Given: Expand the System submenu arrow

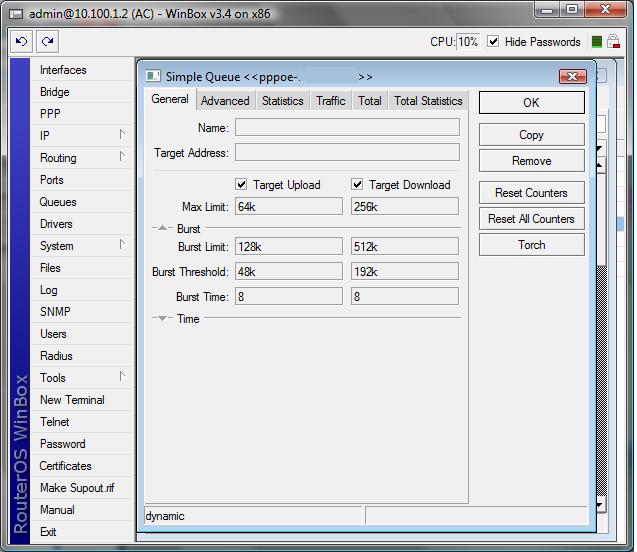Looking at the screenshot, I should point(122,245).
